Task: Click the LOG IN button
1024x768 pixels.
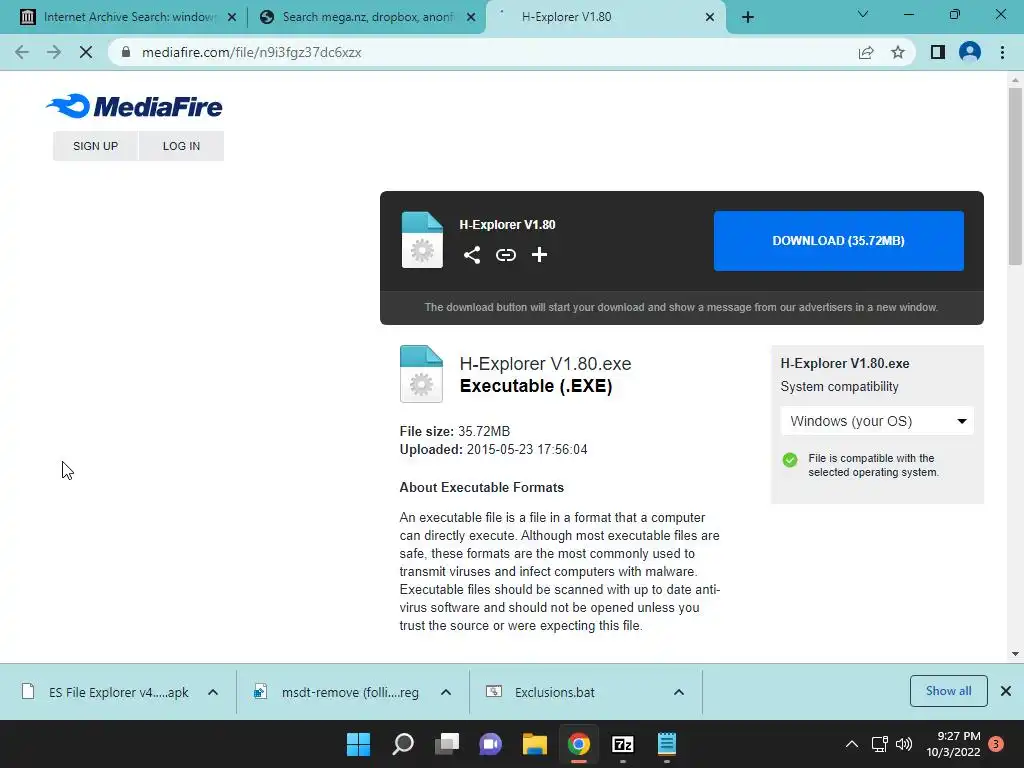Action: pyautogui.click(x=182, y=146)
